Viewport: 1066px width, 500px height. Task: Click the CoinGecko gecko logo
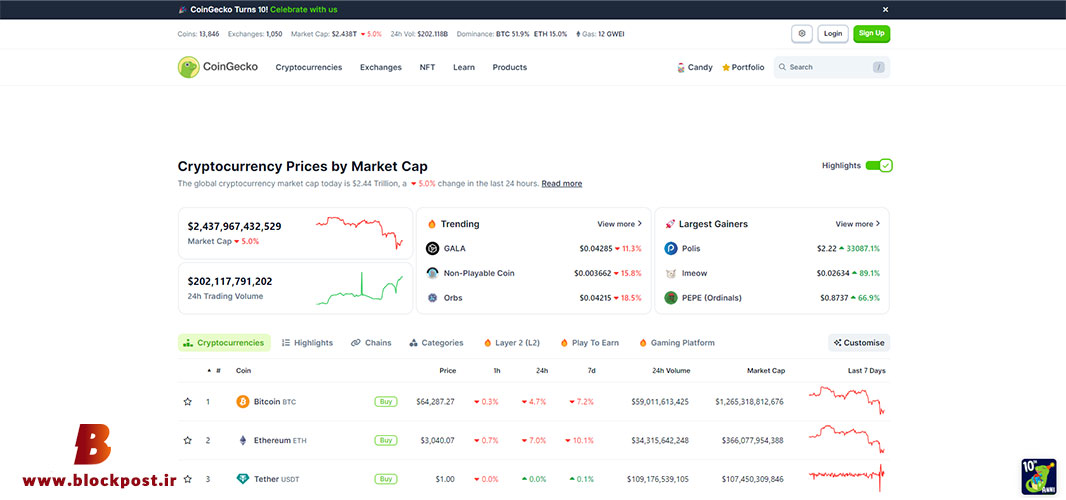188,67
